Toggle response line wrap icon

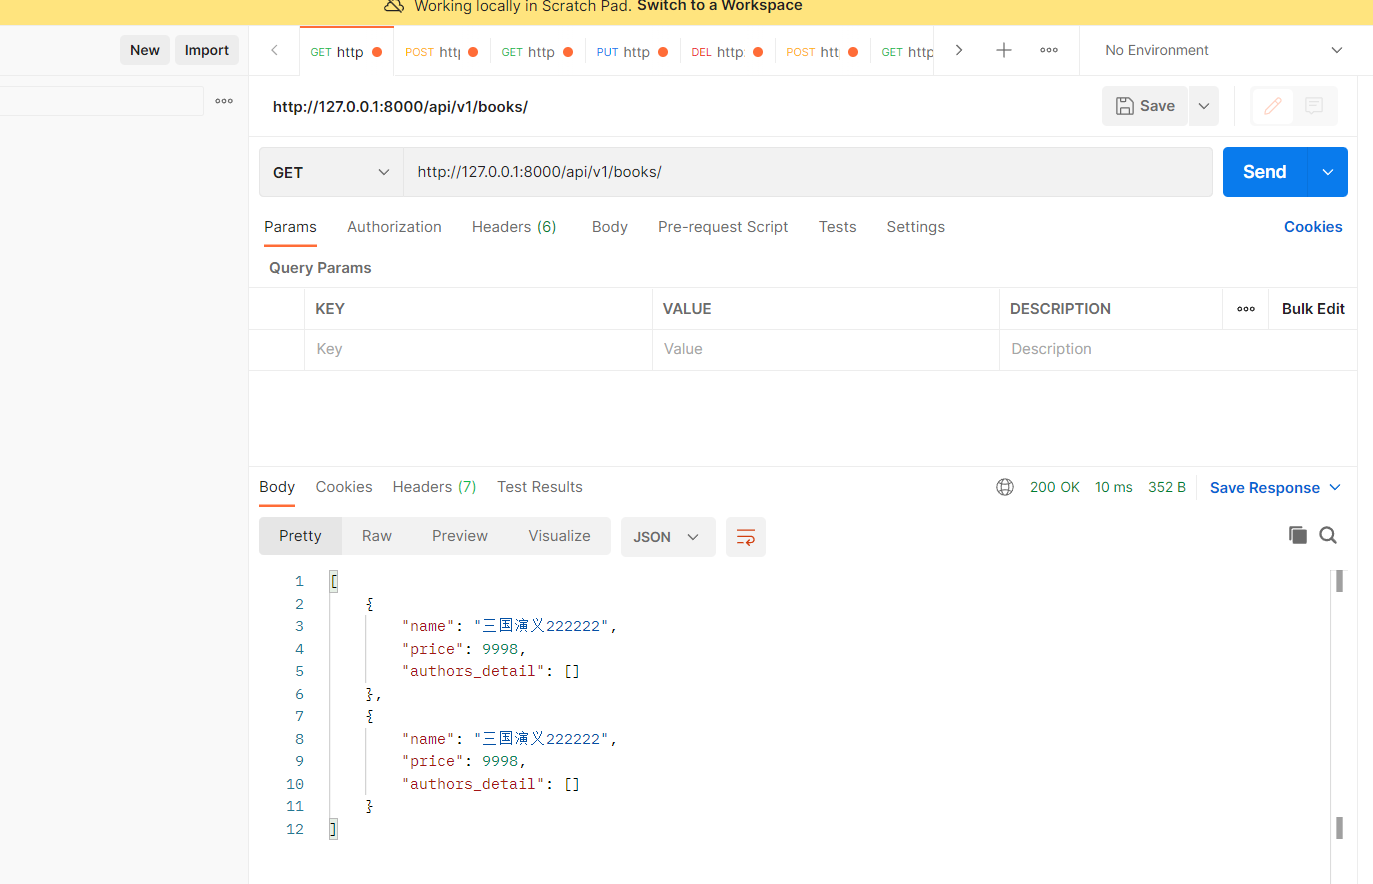pos(746,537)
